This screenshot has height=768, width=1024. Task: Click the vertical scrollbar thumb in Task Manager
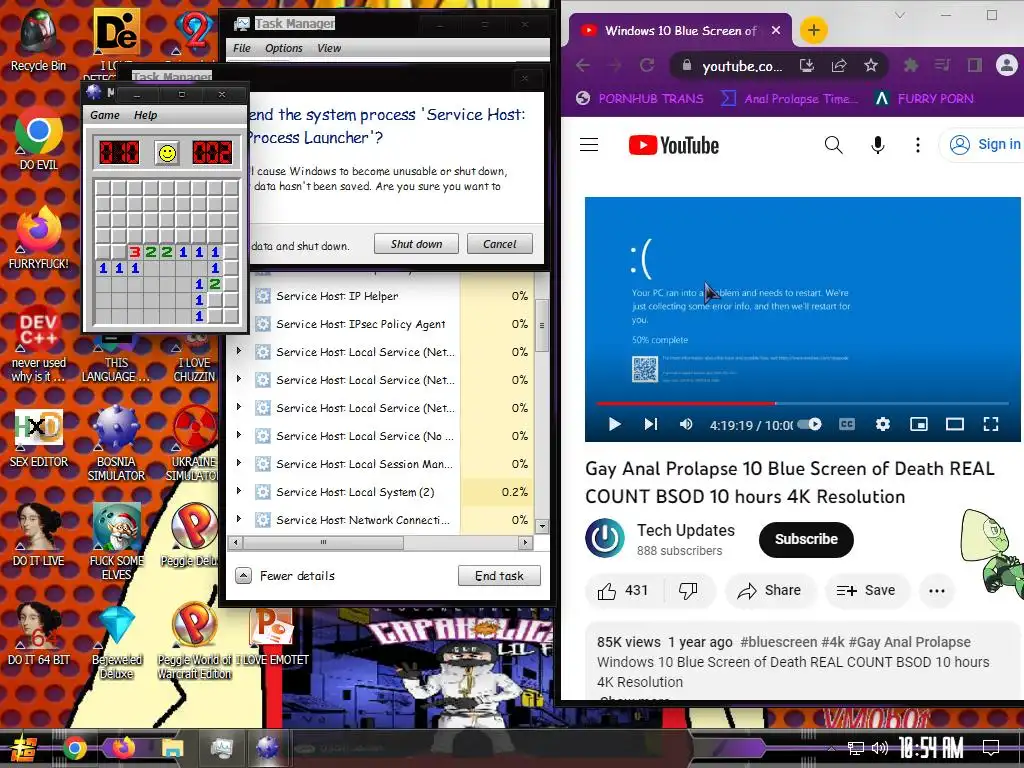[541, 325]
